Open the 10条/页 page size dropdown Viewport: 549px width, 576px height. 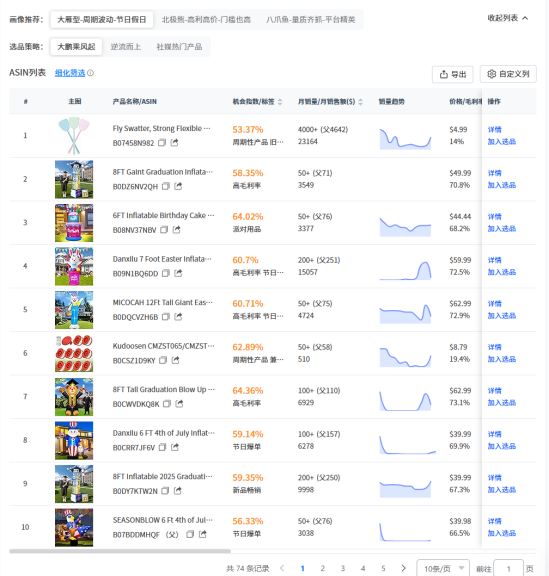[x=443, y=569]
